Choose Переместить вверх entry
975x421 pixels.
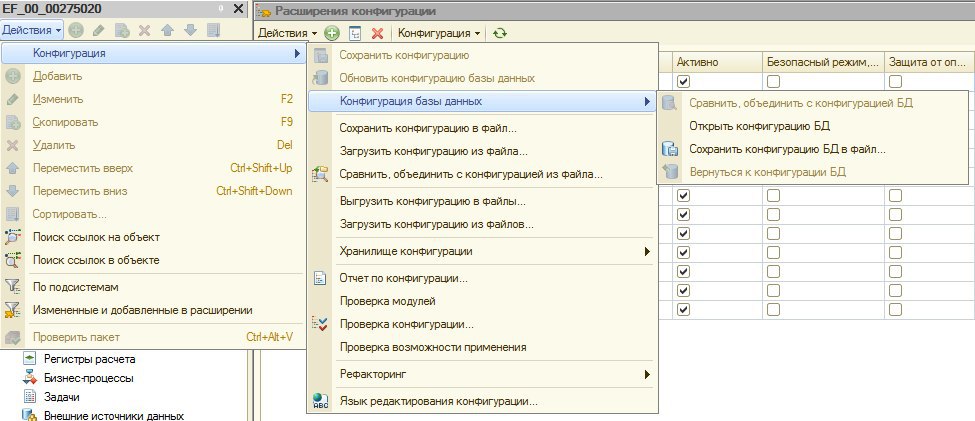(x=154, y=169)
